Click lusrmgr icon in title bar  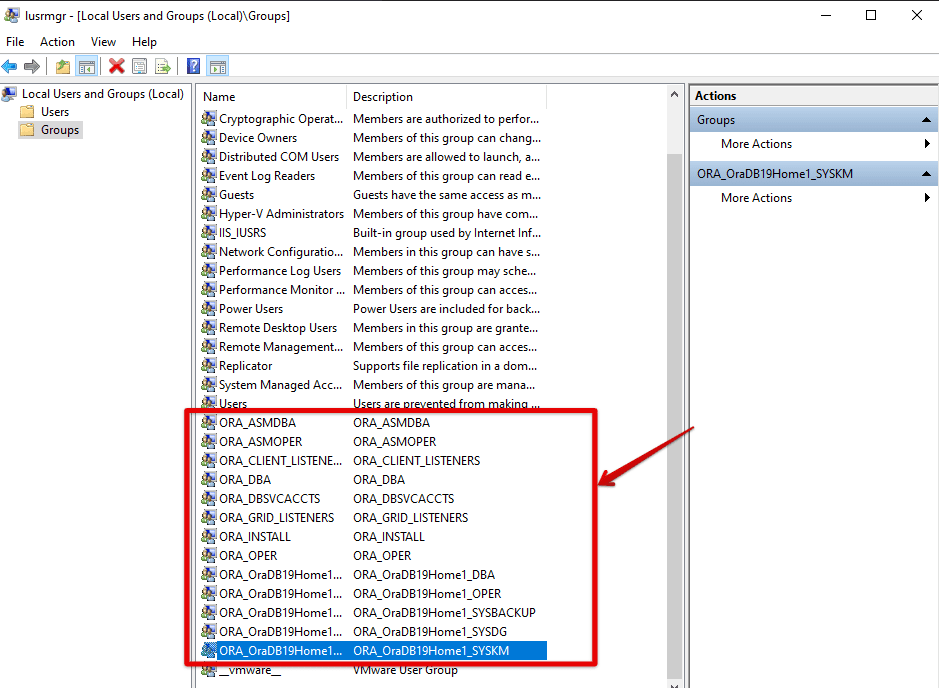coord(12,15)
